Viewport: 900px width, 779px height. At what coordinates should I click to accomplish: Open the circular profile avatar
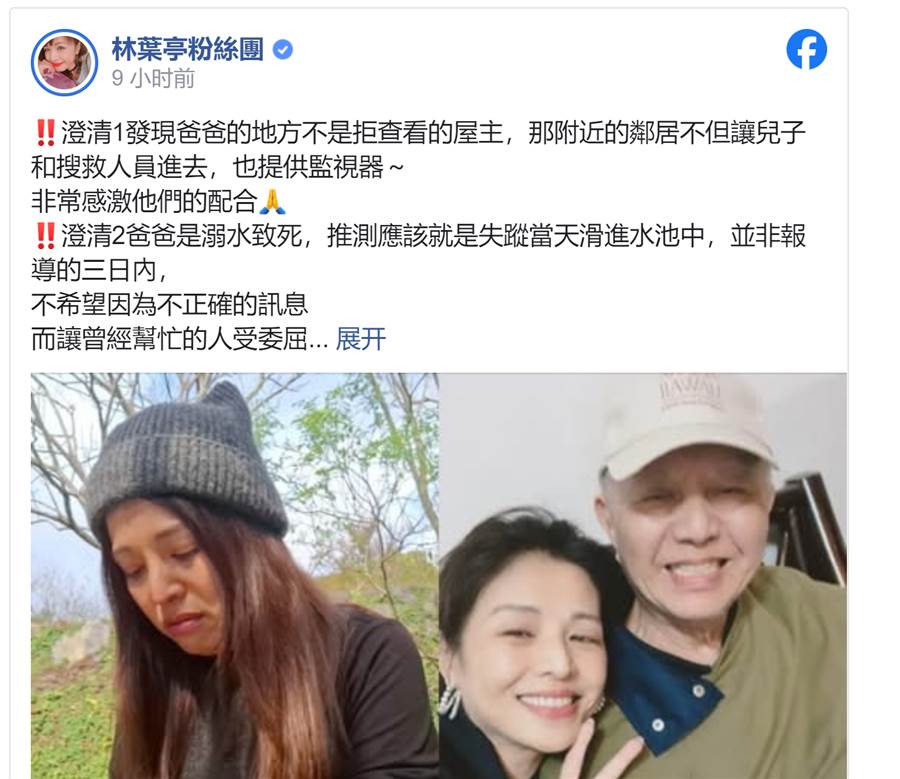[64, 62]
